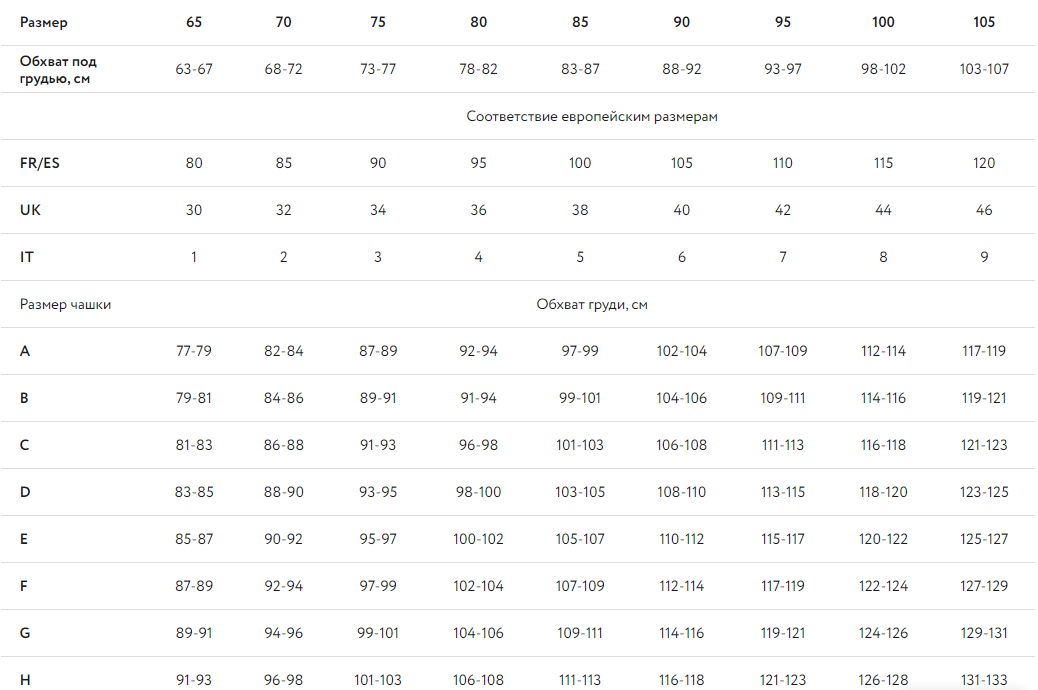Image resolution: width=1038 pixels, height=690 pixels.
Task: Click the FR/ES row label
Action: click(40, 163)
